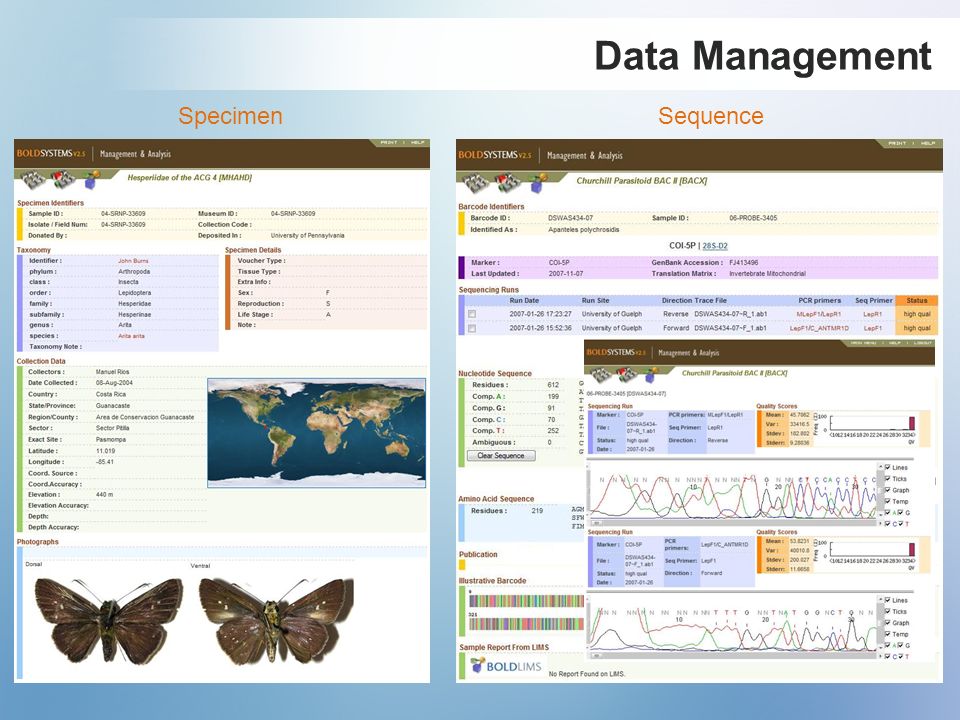Open Management & Analysis on the Sequence page
The image size is (960, 720).
[585, 156]
